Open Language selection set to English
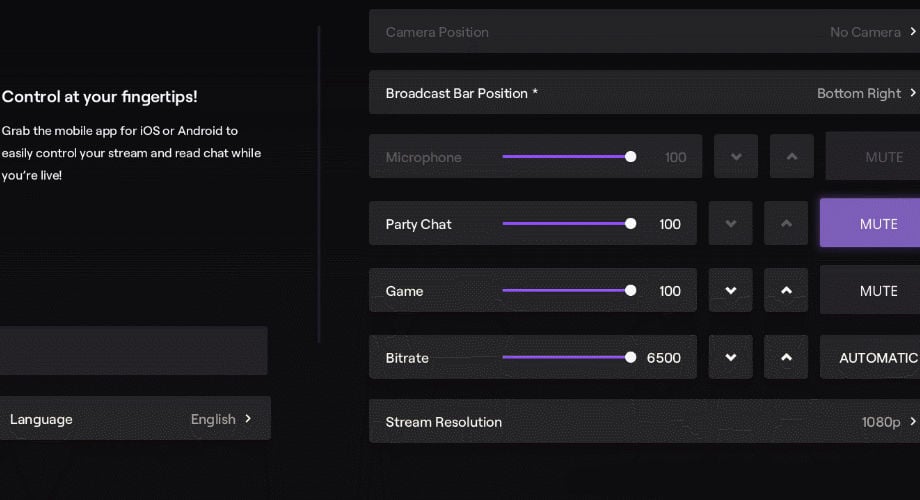Viewport: 920px width, 500px height. (x=135, y=419)
